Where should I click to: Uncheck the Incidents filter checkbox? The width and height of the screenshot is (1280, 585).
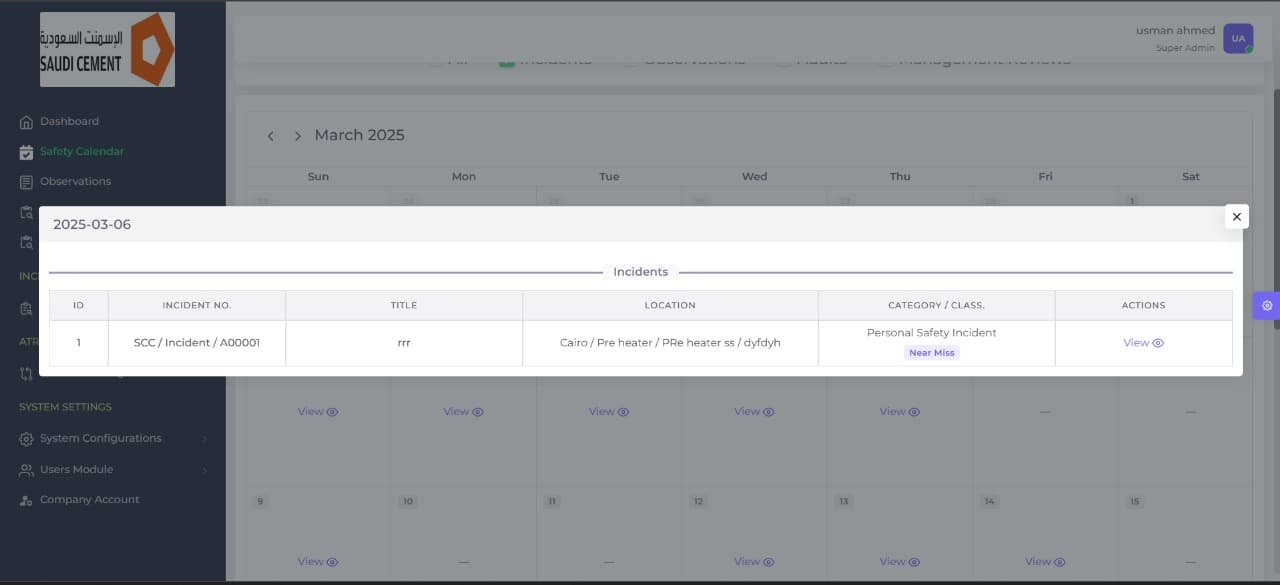click(x=505, y=59)
